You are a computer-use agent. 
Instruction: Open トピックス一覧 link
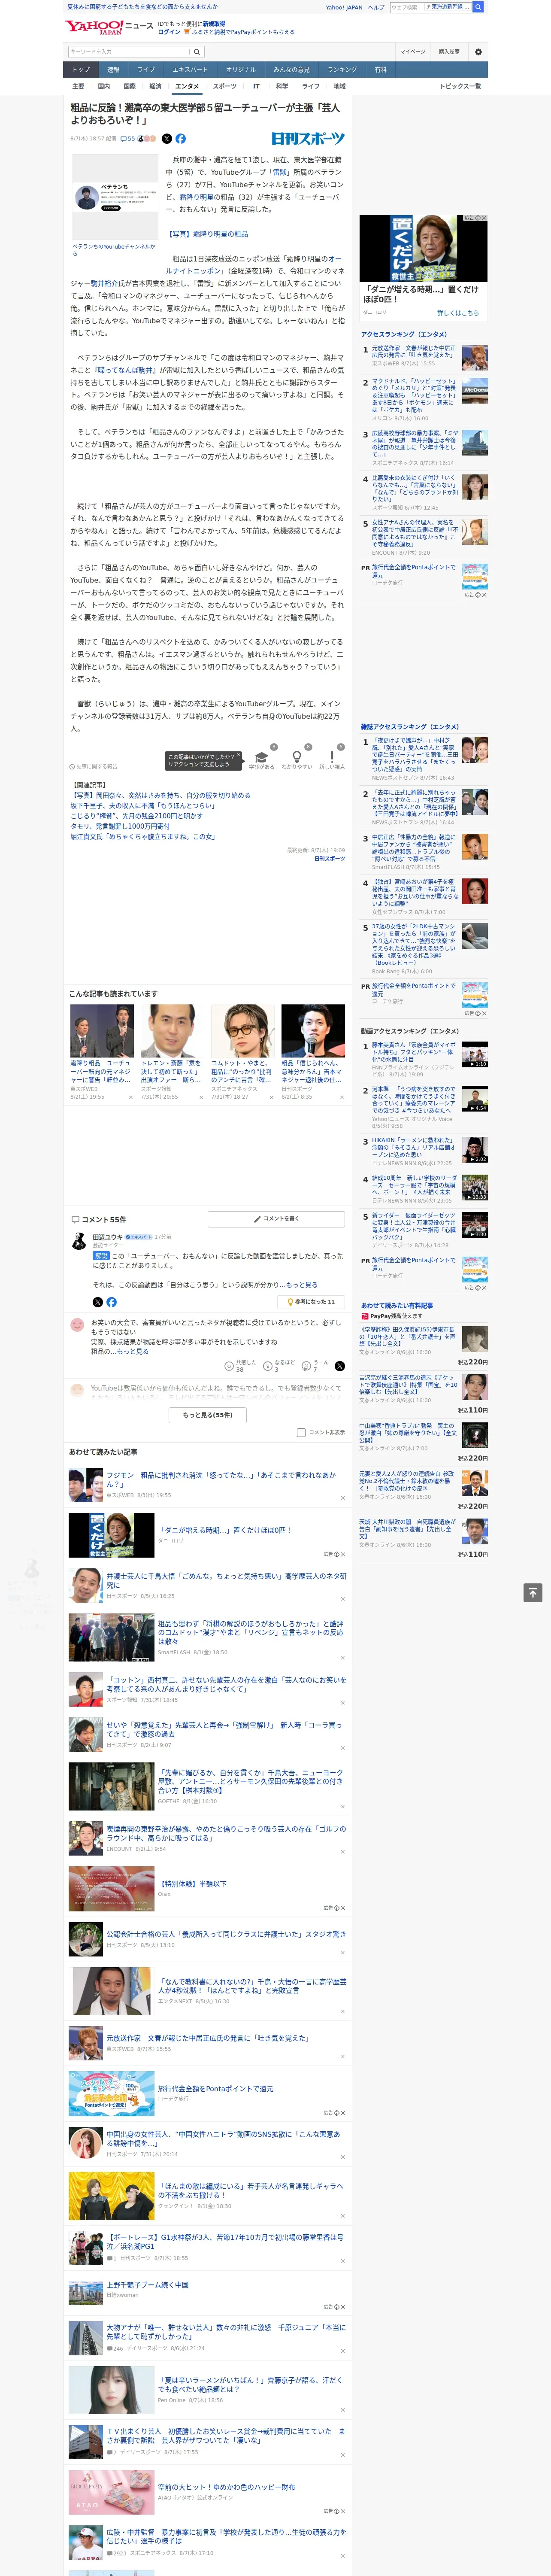(460, 86)
